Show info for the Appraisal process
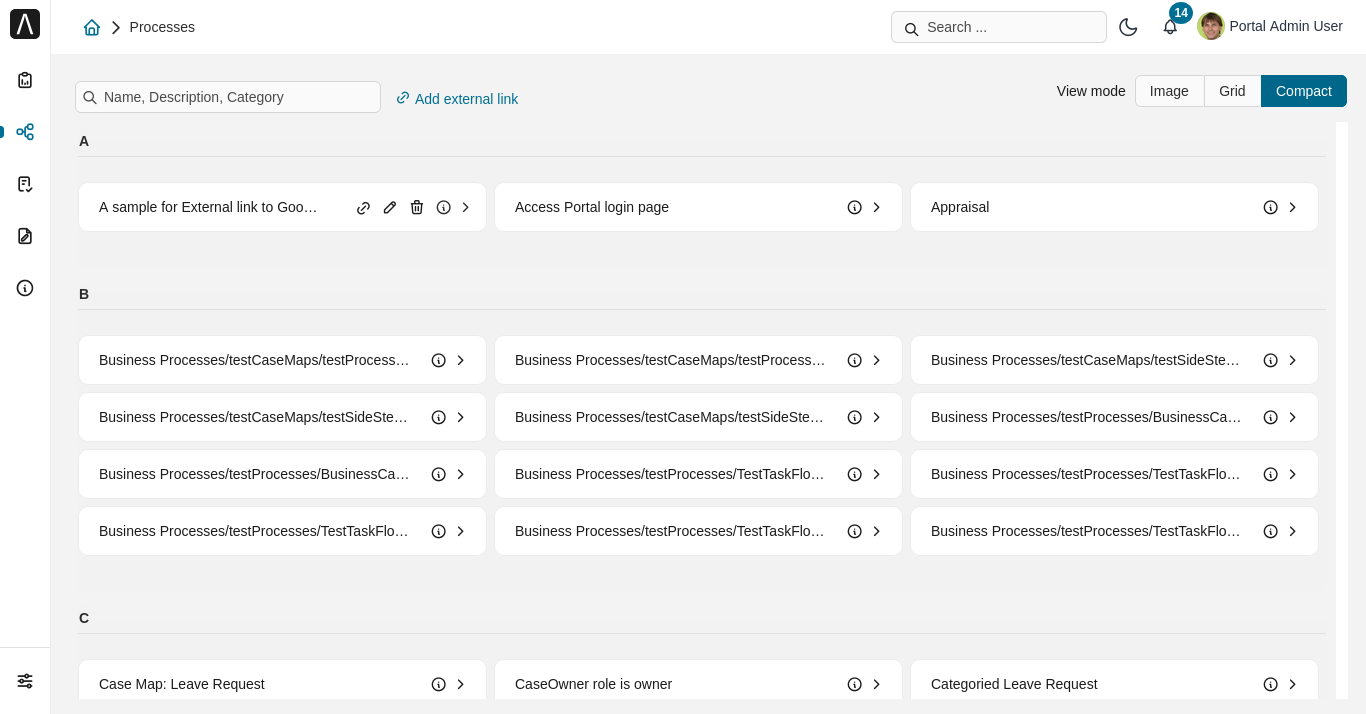The image size is (1366, 714). click(1271, 207)
